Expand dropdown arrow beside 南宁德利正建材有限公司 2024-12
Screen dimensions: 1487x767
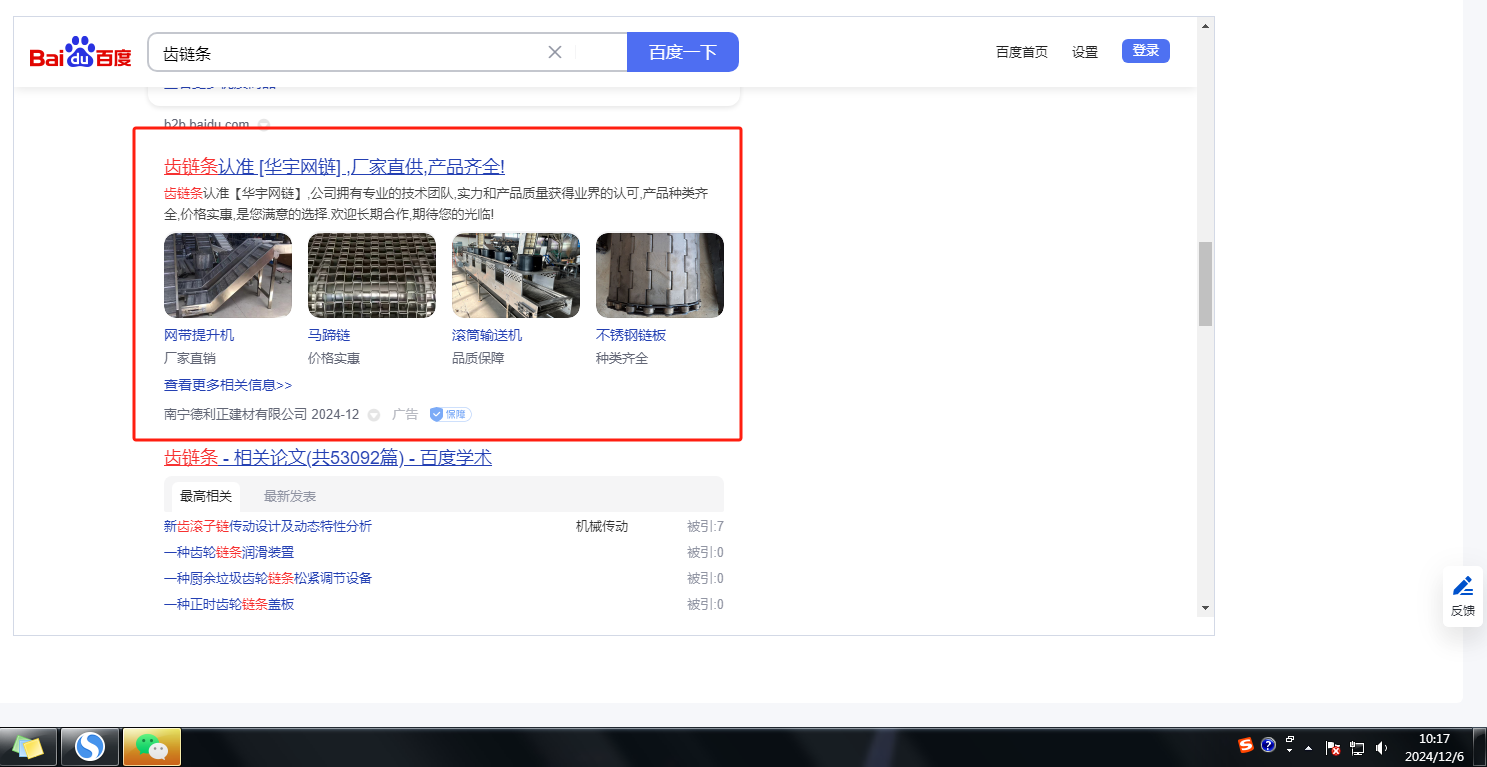pyautogui.click(x=374, y=415)
